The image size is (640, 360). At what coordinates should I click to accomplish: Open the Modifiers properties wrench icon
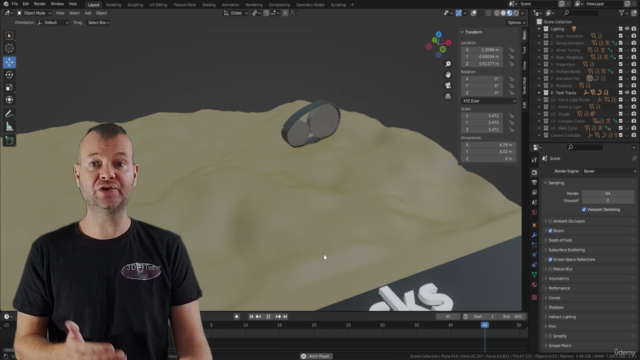(534, 235)
